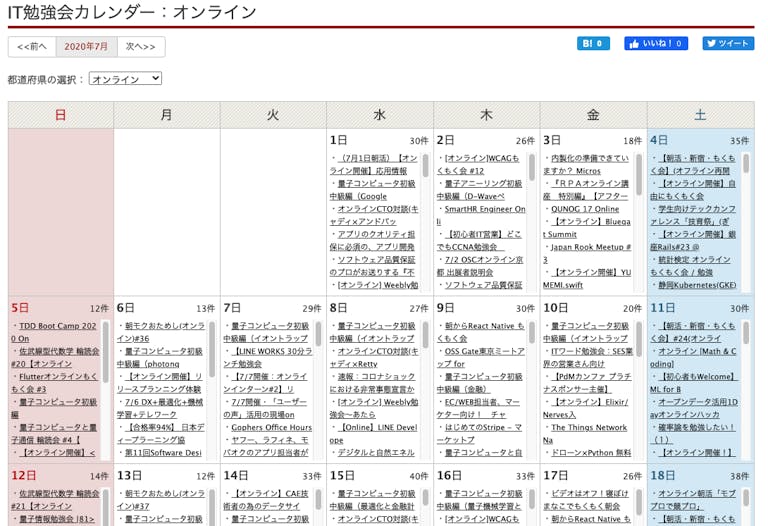Image resolution: width=768 pixels, height=526 pixels.
Task: Open July 3 event Japan Rook Meetup #3
Action: click(587, 253)
